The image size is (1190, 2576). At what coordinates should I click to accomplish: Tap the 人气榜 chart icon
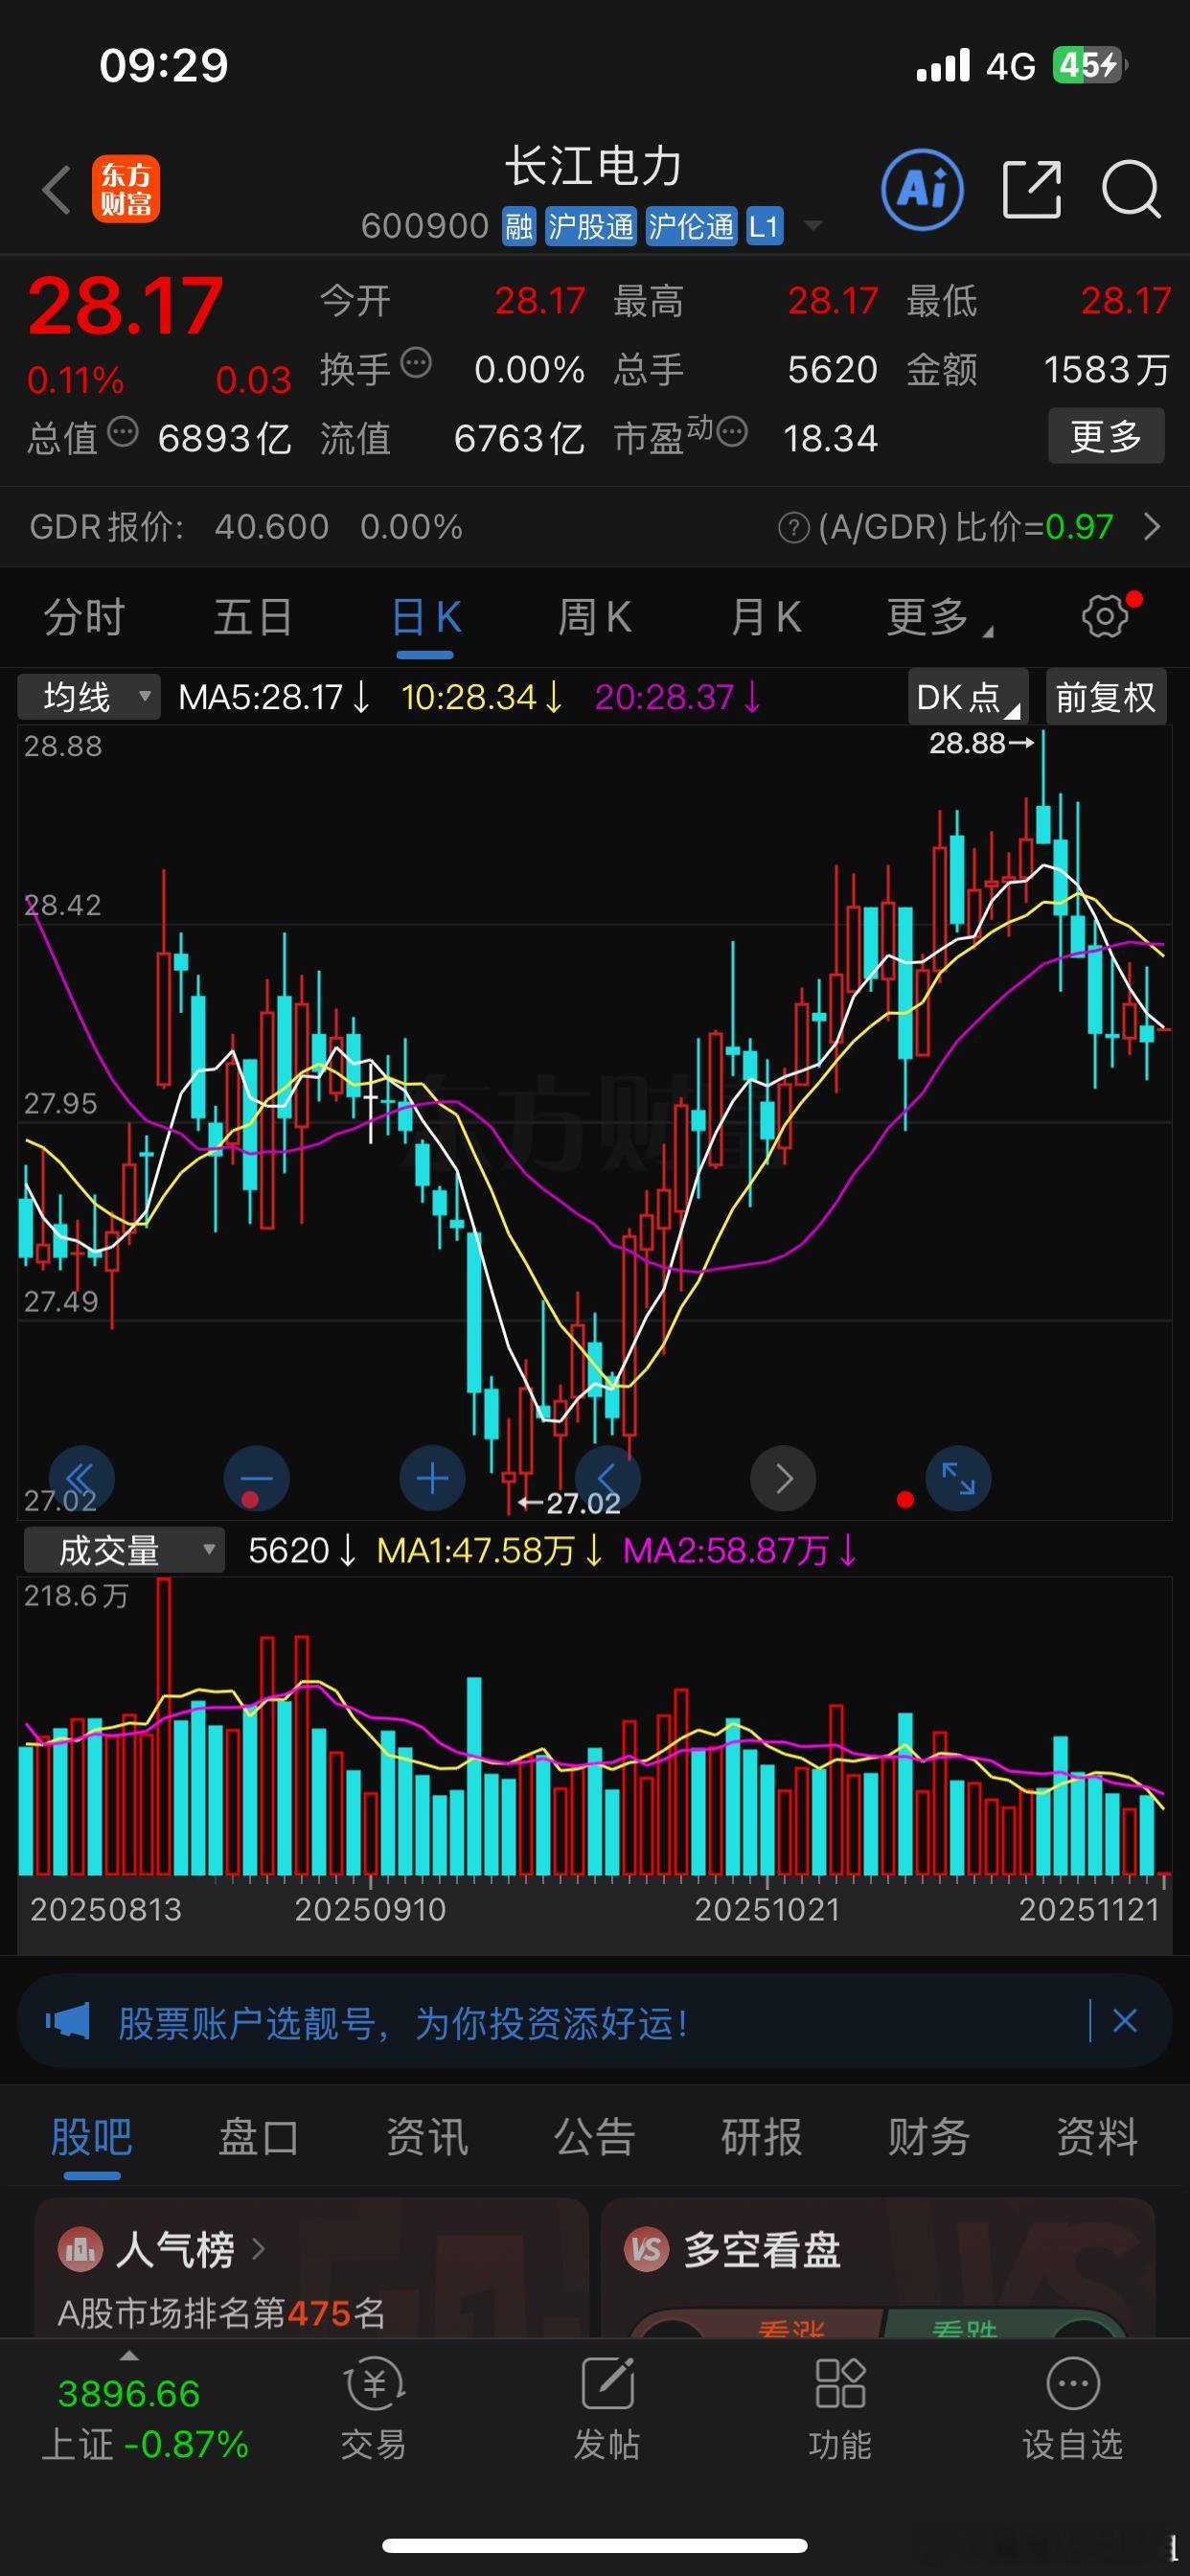[x=80, y=2251]
